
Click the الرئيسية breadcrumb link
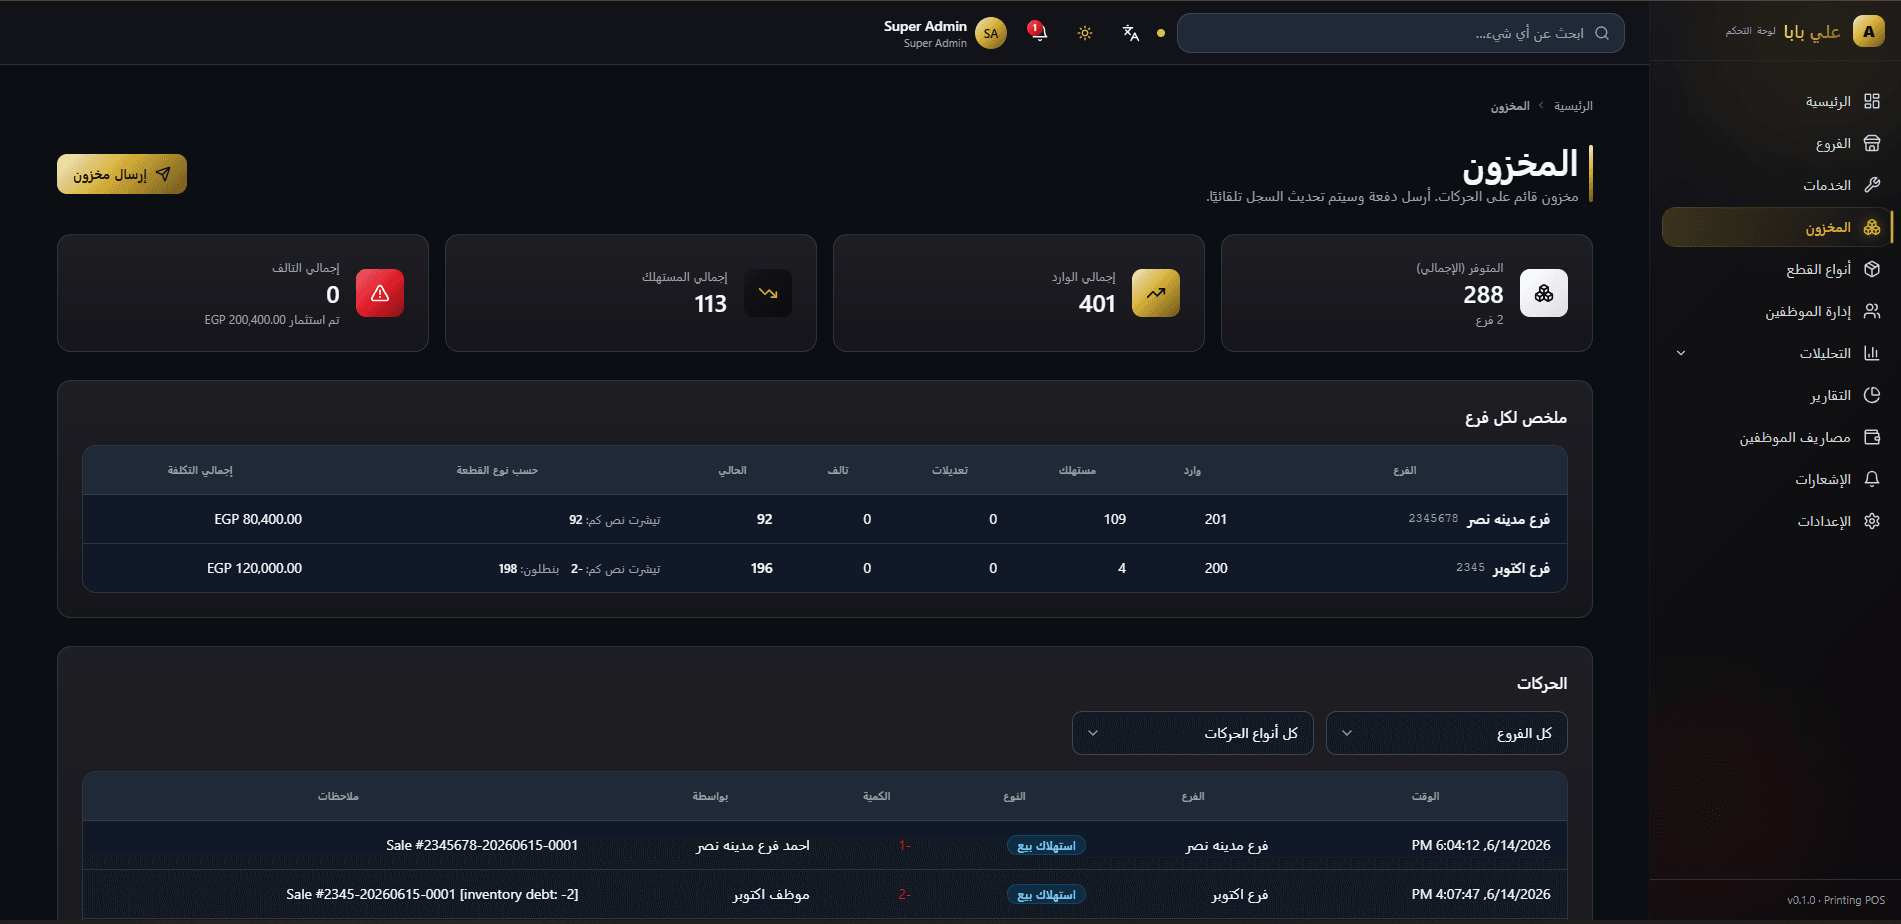coord(1573,106)
